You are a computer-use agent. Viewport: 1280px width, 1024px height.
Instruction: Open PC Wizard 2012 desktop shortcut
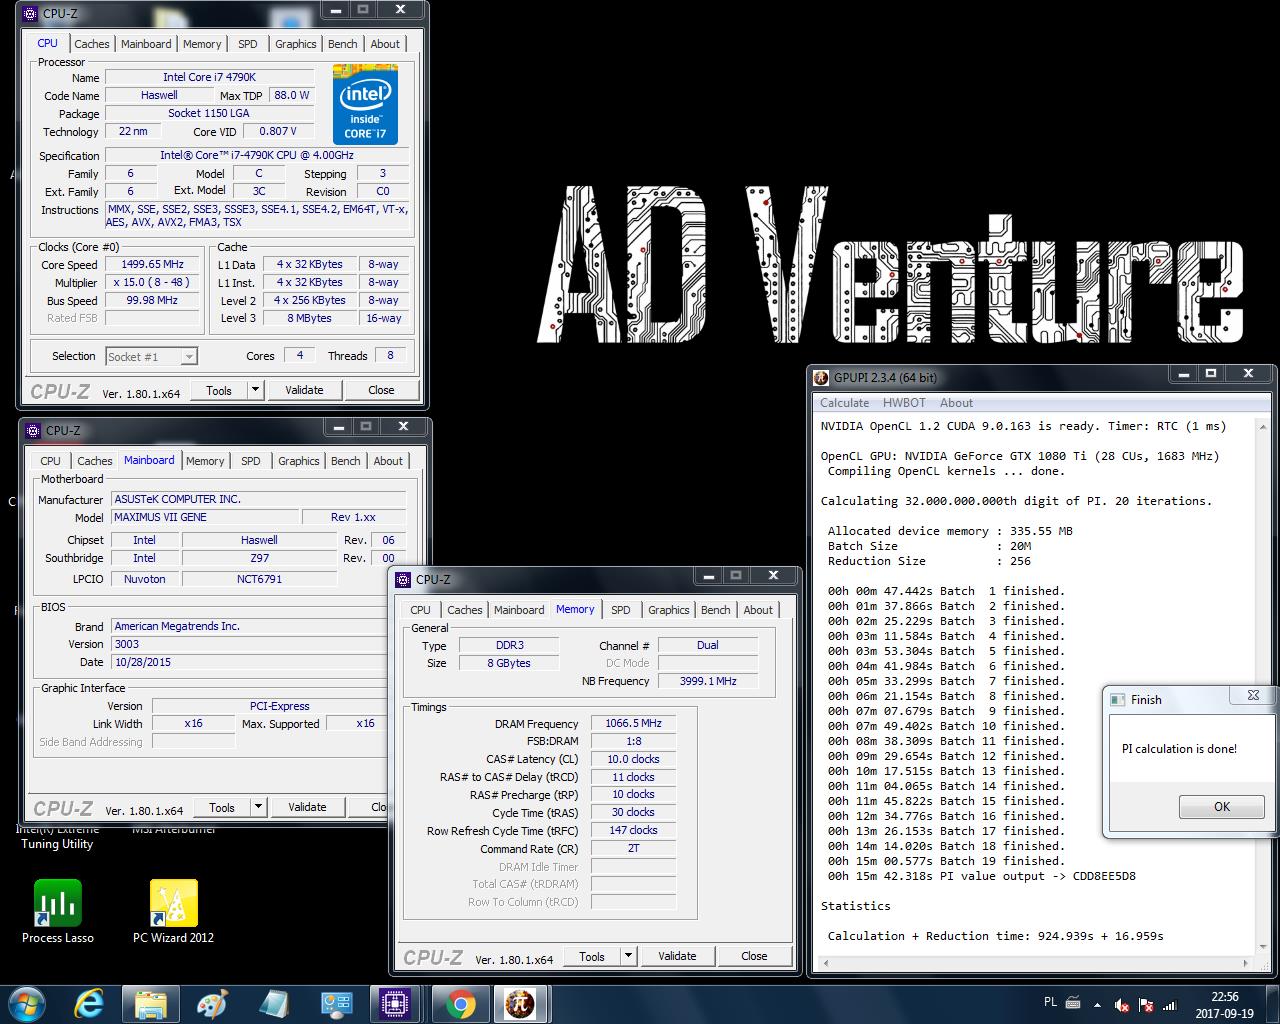173,911
